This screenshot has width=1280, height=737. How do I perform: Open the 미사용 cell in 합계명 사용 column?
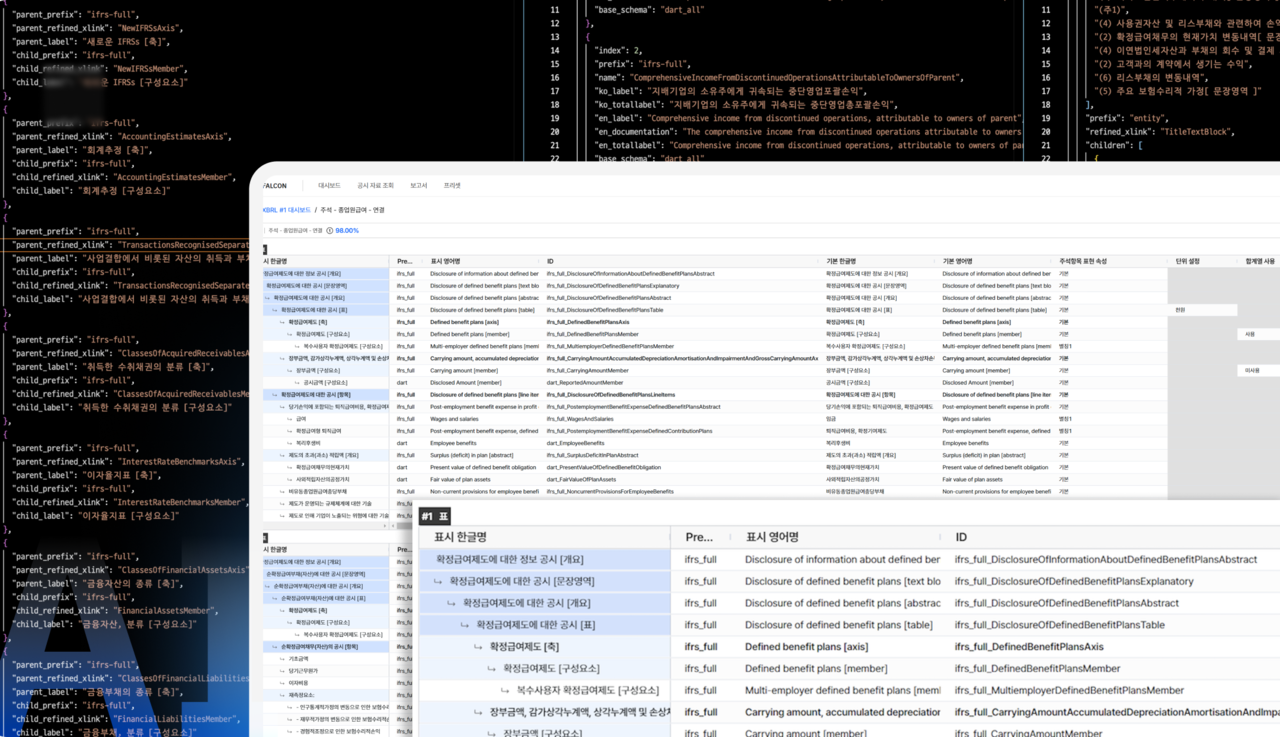click(x=1258, y=370)
